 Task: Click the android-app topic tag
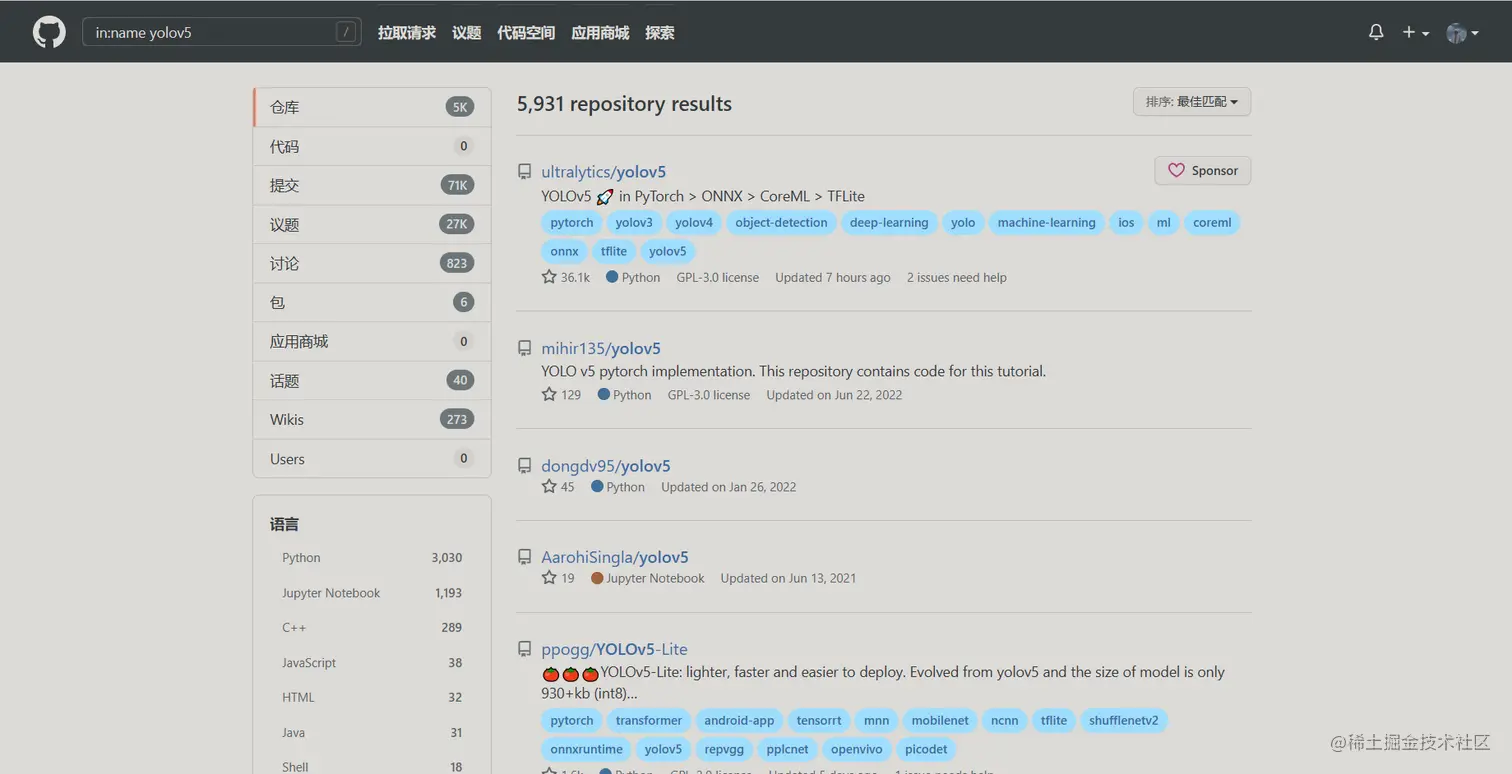coord(739,721)
